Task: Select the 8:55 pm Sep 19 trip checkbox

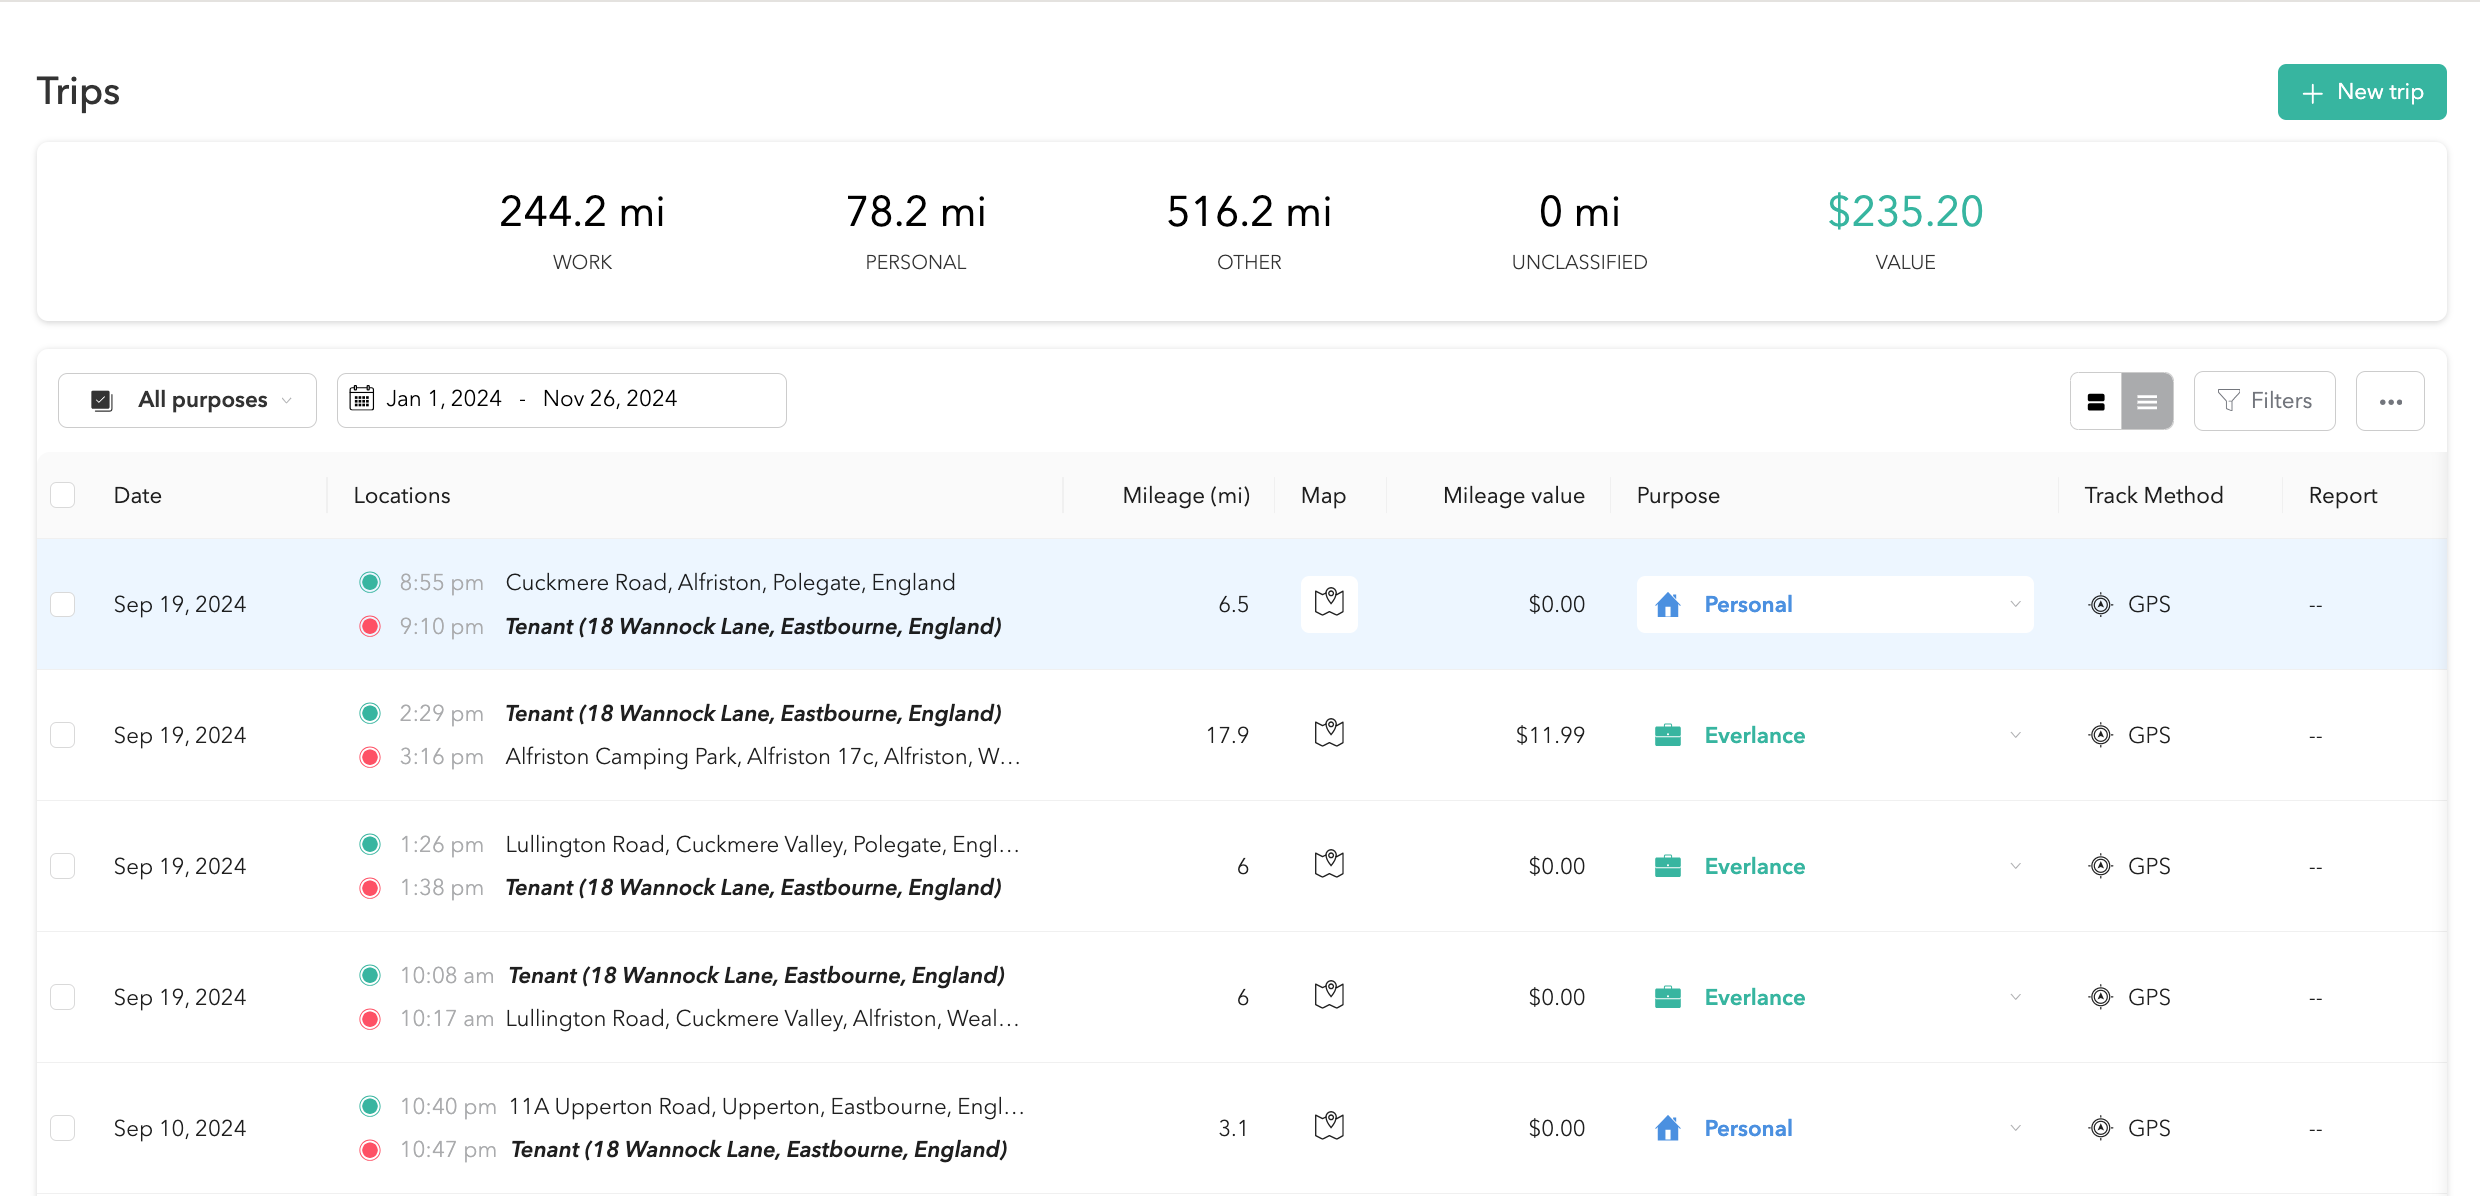Action: coord(63,604)
